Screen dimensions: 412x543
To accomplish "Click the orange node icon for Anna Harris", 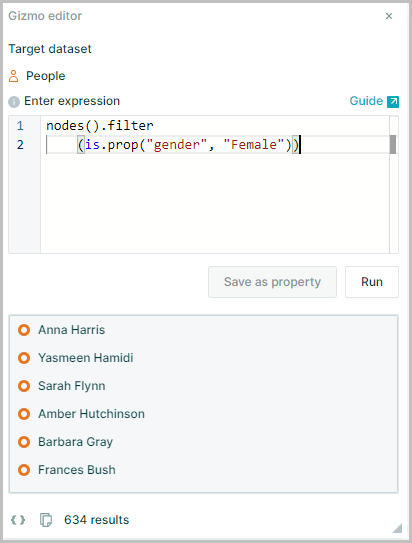I will (24, 330).
